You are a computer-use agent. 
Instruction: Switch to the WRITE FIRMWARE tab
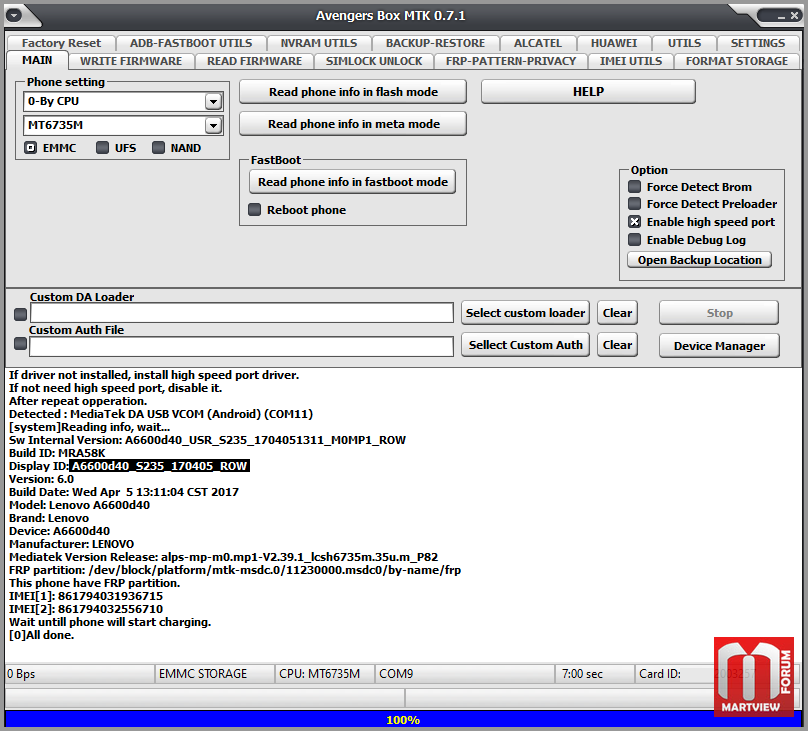click(131, 61)
